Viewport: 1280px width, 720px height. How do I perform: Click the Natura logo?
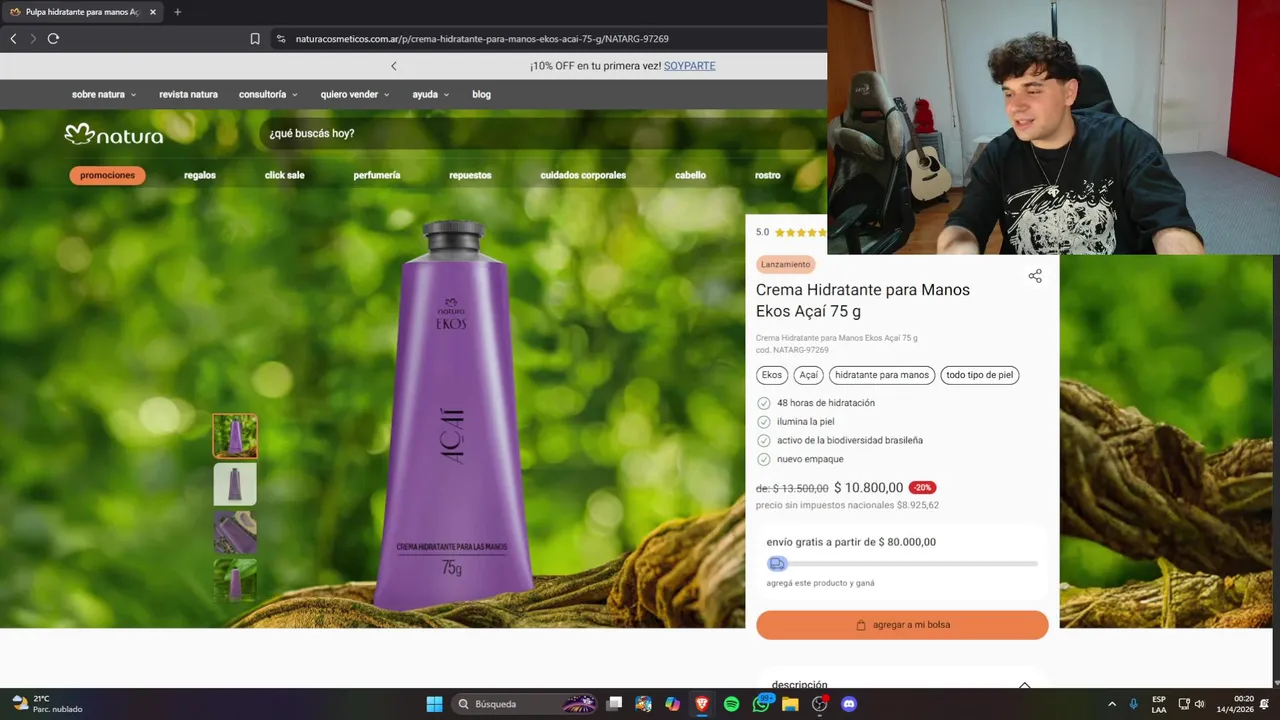pyautogui.click(x=113, y=134)
